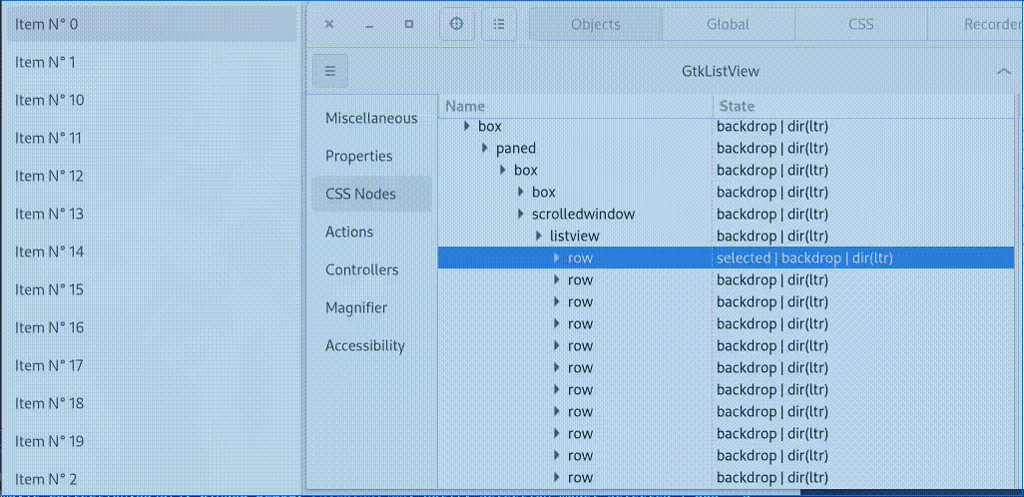
Task: Open the Magnifier page
Action: pyautogui.click(x=356, y=308)
